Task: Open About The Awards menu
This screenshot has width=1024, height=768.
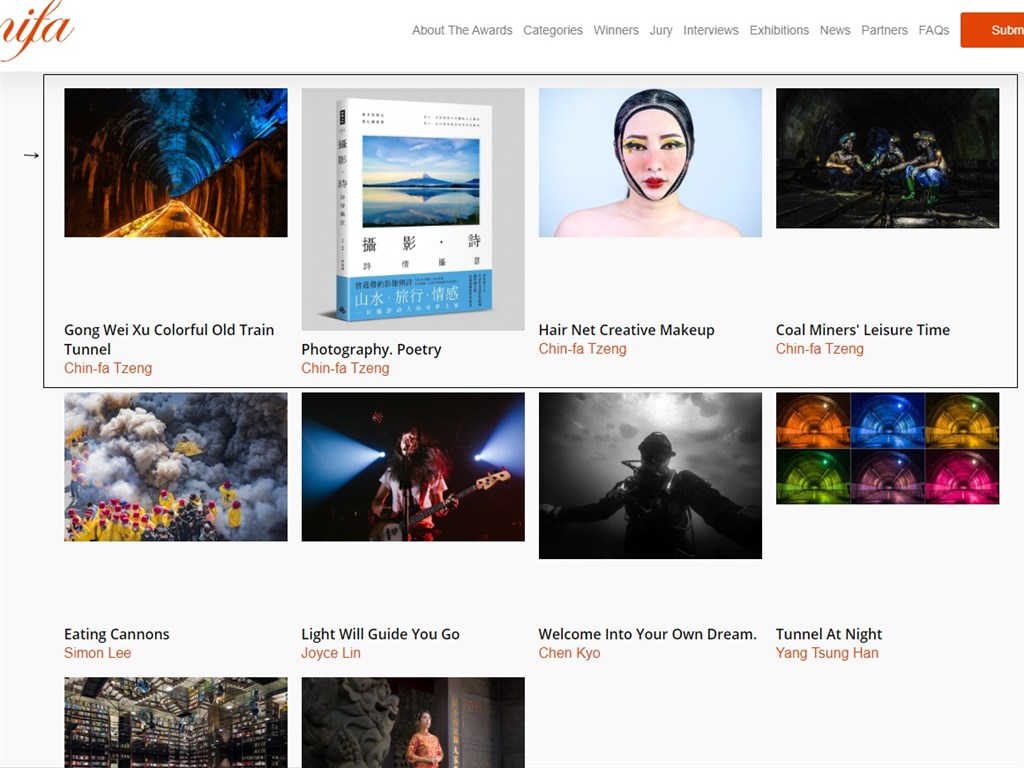Action: pyautogui.click(x=462, y=30)
